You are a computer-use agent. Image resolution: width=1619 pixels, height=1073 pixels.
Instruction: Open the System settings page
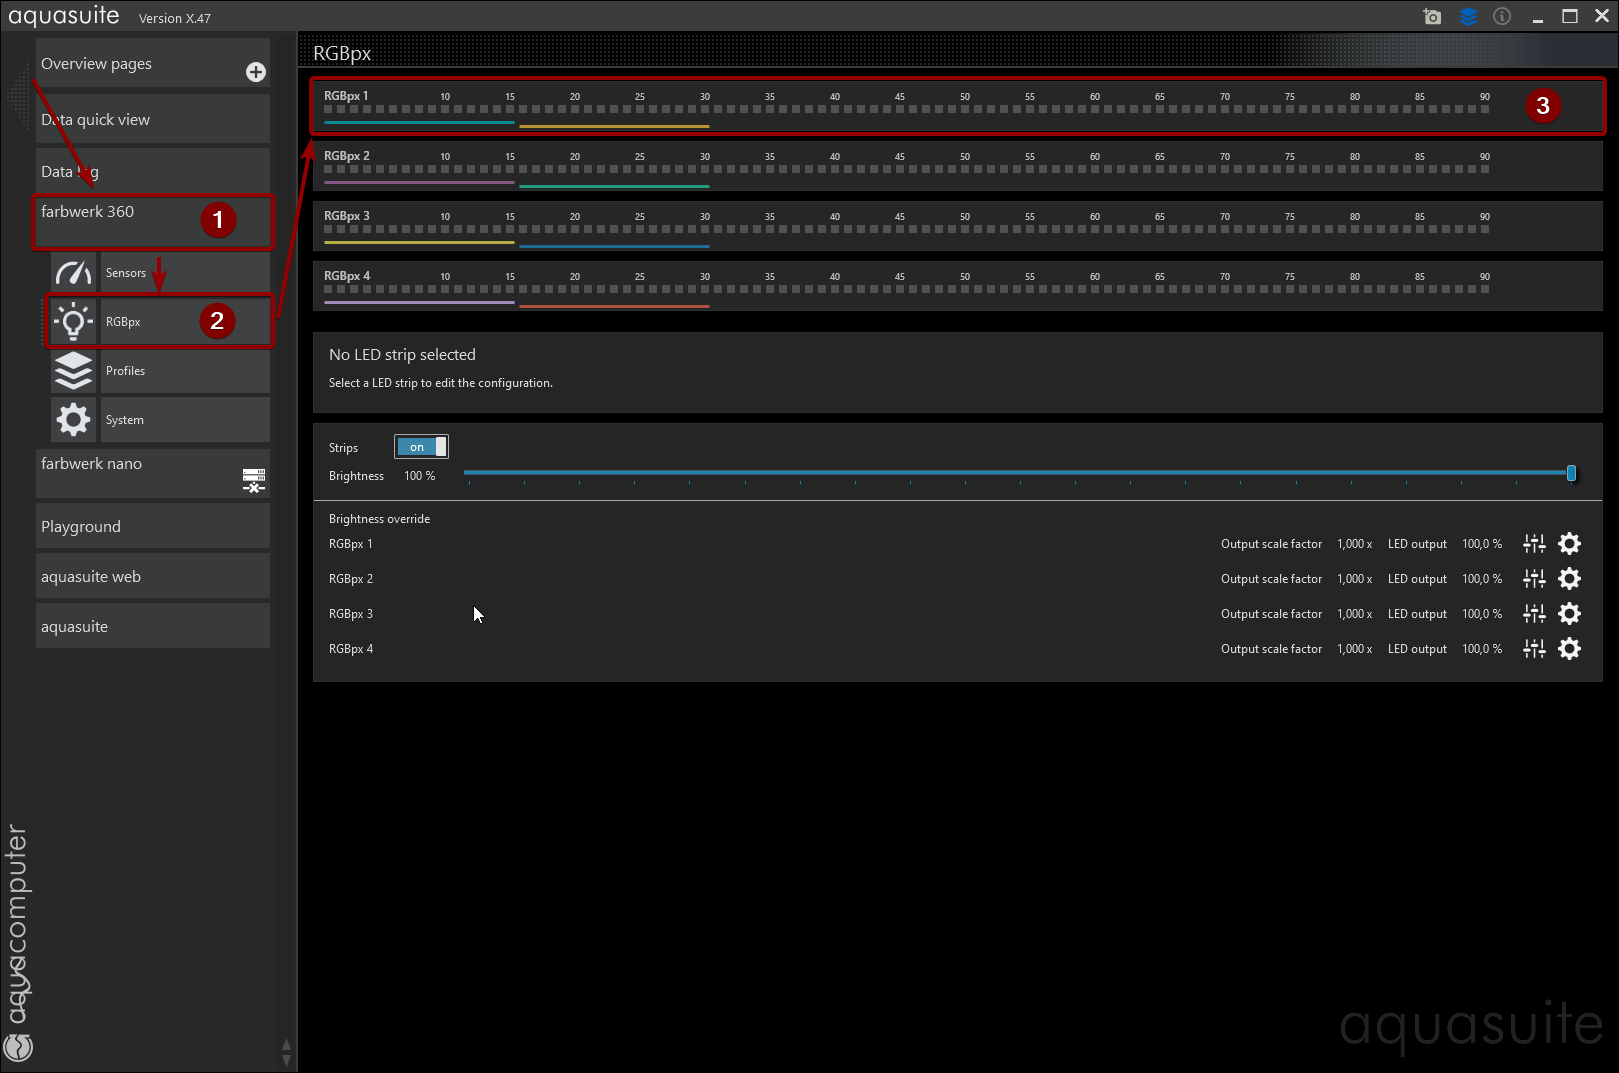click(160, 420)
